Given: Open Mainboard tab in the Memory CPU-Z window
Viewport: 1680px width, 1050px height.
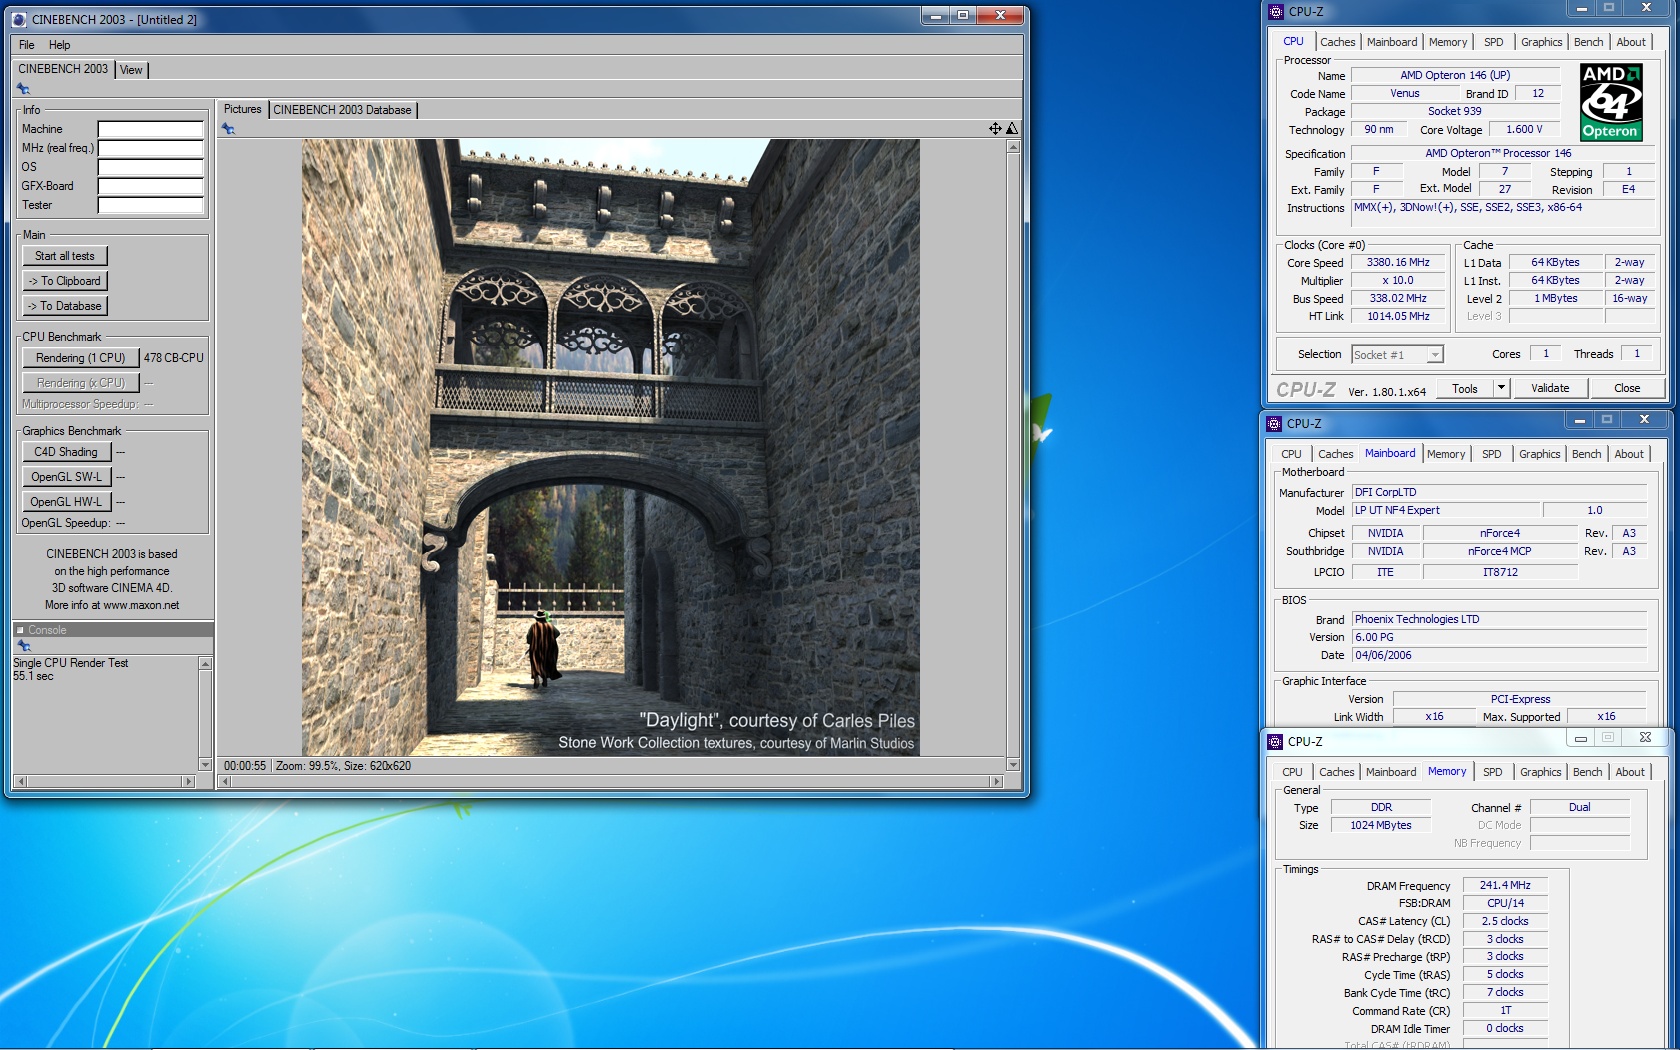Looking at the screenshot, I should [x=1391, y=772].
